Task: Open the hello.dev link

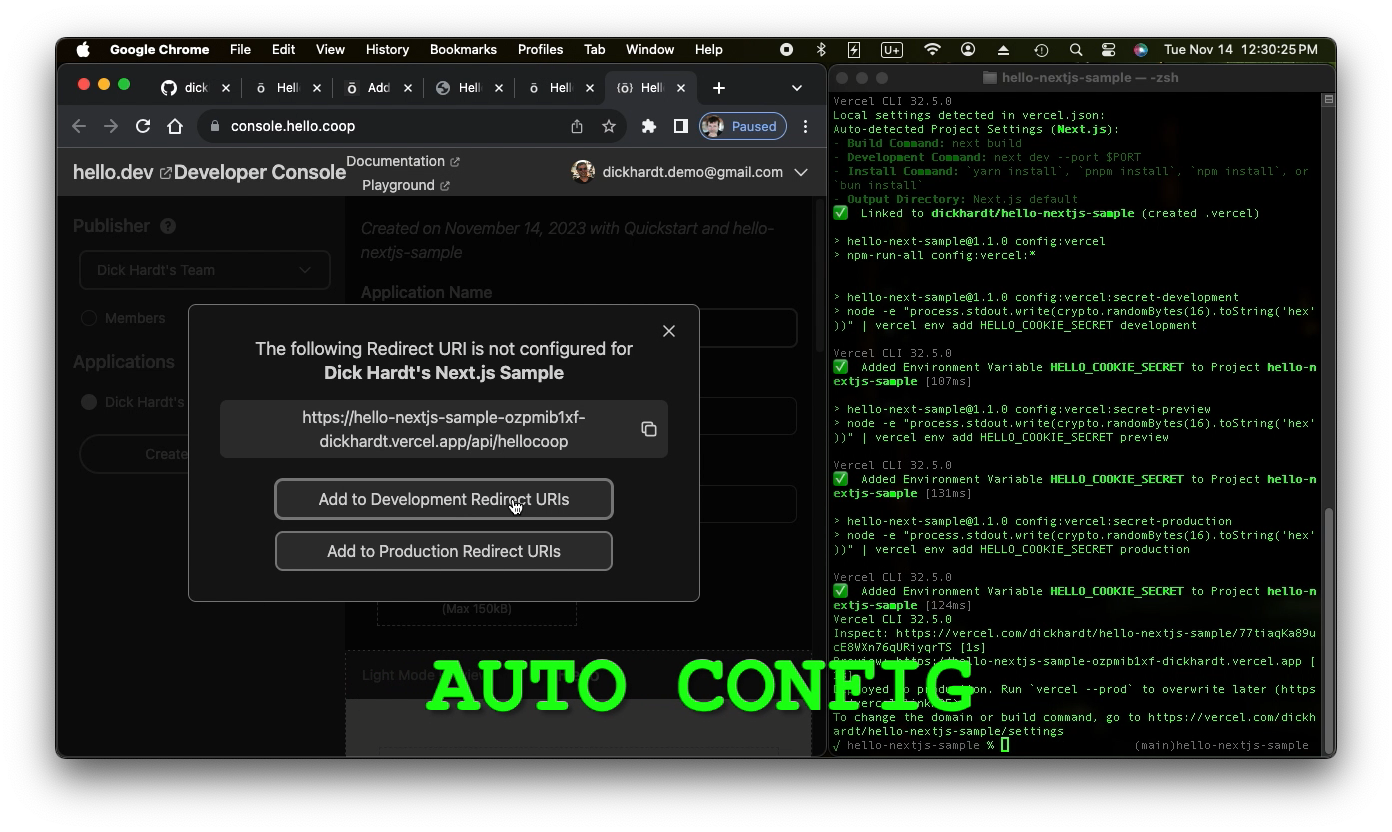Action: [122, 172]
